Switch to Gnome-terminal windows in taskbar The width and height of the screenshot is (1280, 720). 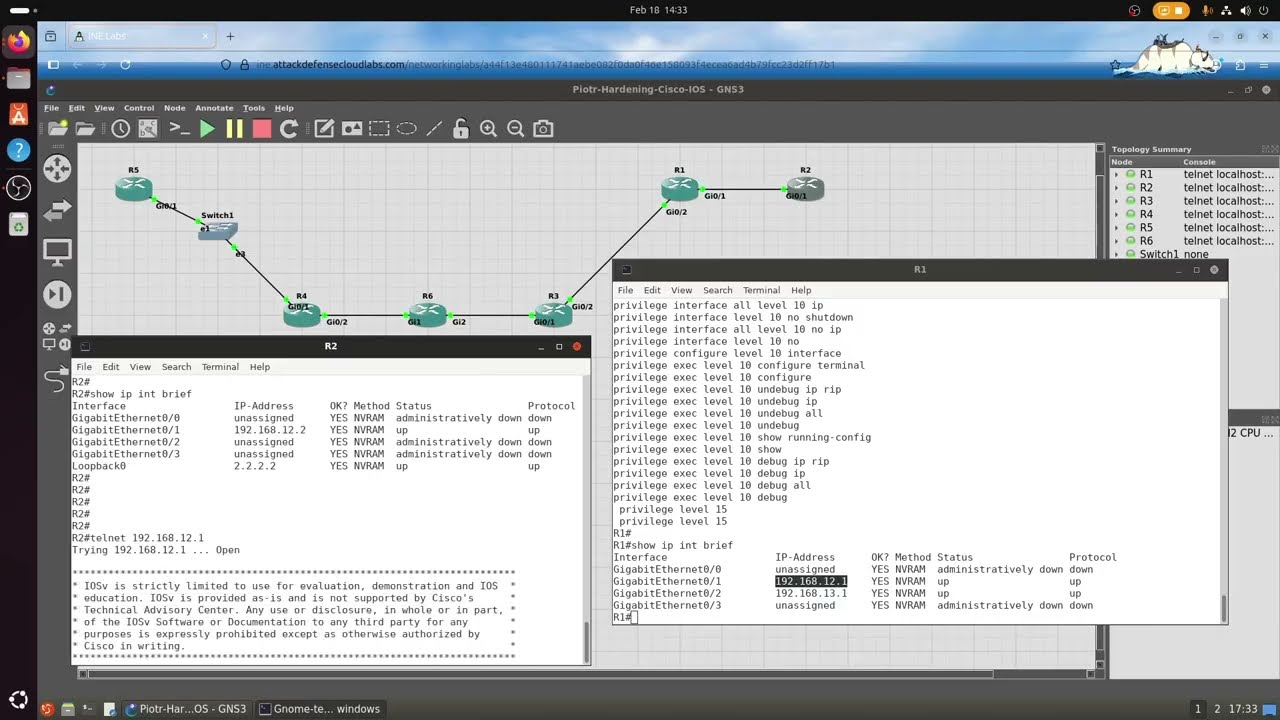[319, 709]
